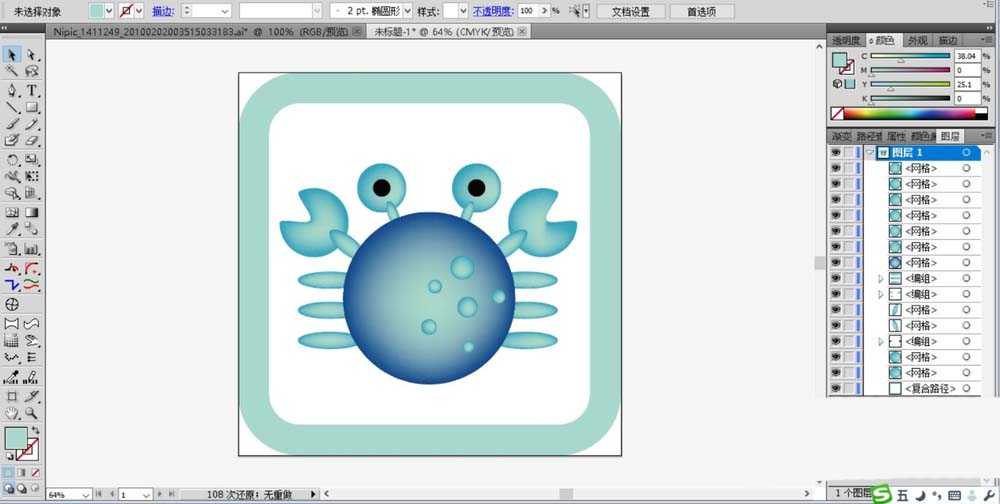This screenshot has height=504, width=1000.
Task: Set paint mode to Gradient in toolbox
Action: [x=22, y=473]
